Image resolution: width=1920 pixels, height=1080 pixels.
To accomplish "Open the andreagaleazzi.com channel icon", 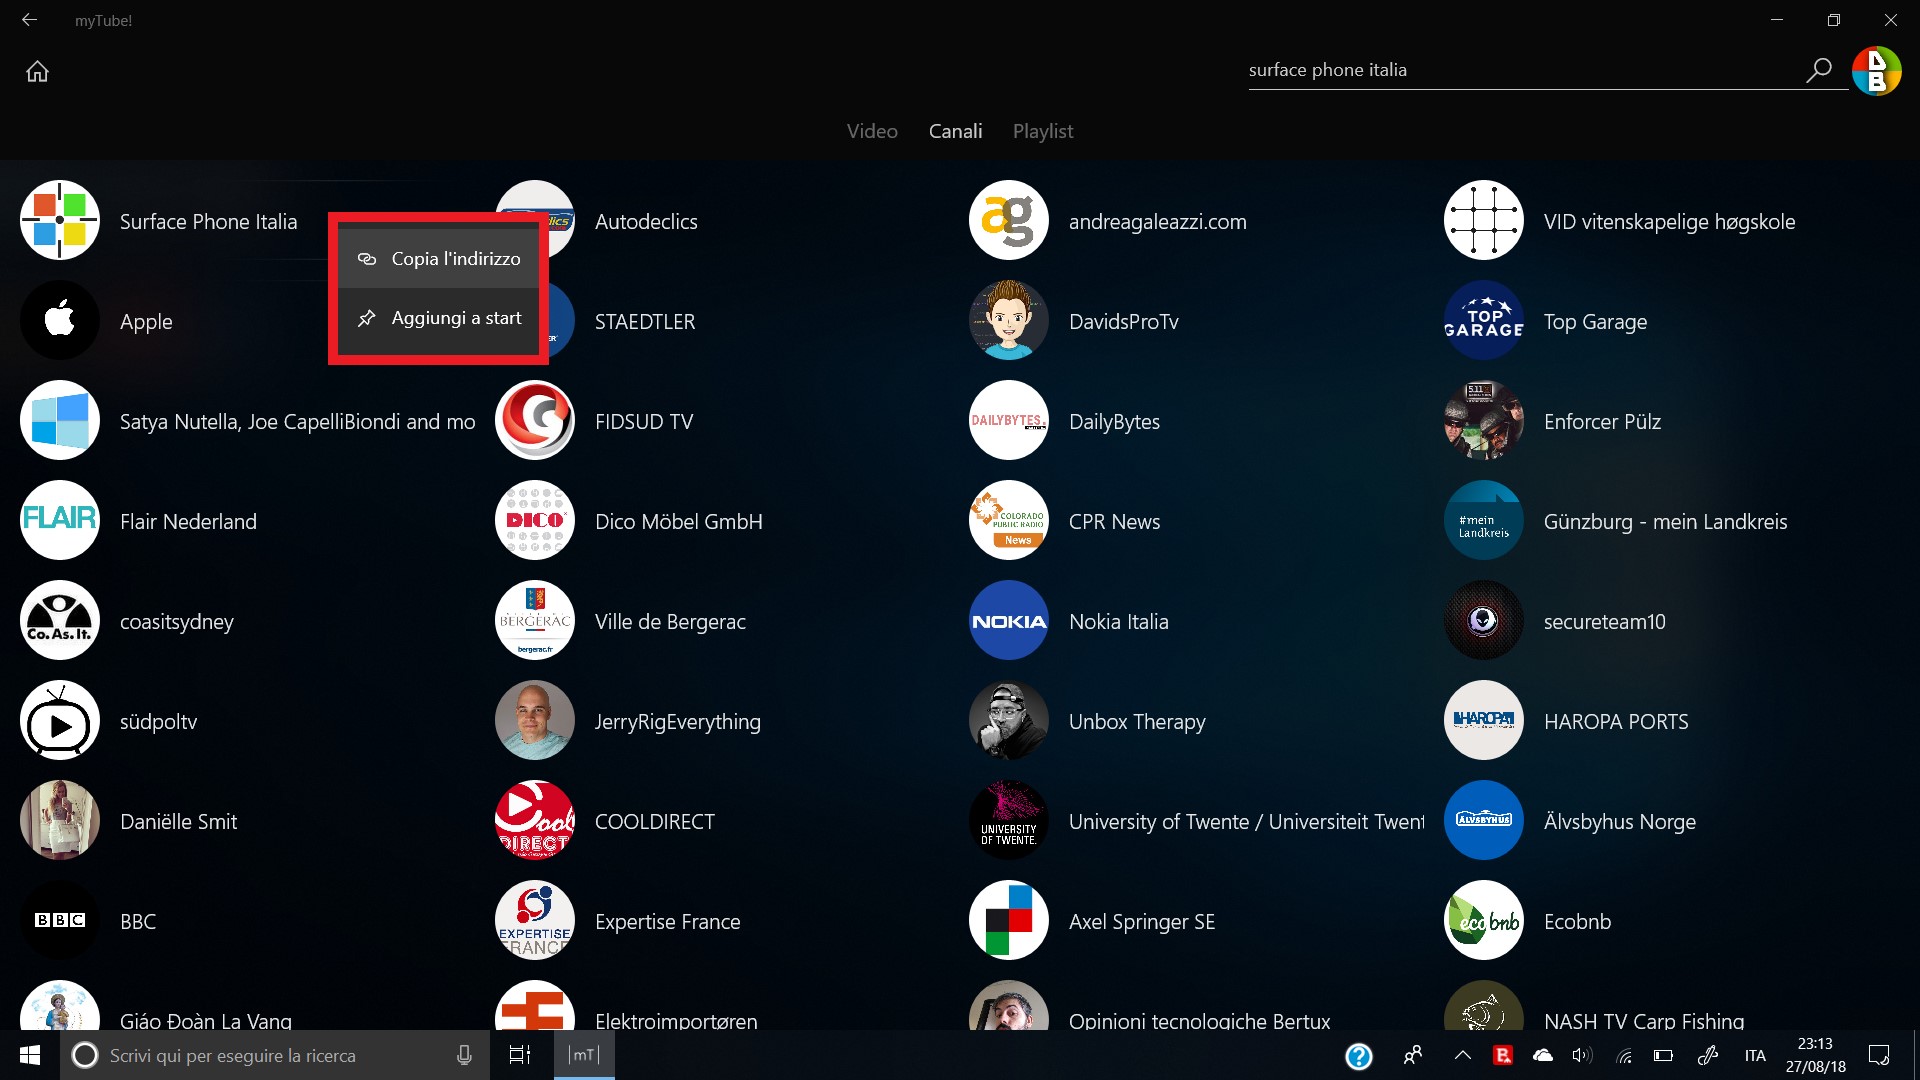I will 1009,220.
